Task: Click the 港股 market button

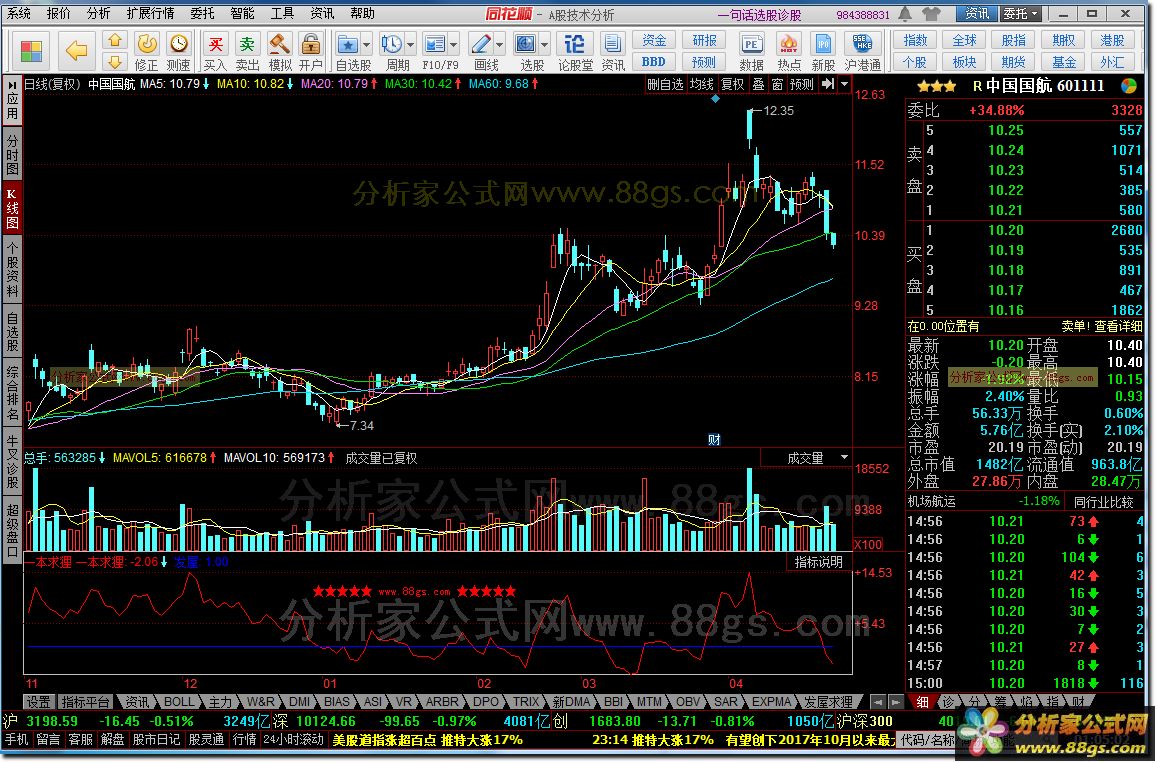Action: [1112, 41]
